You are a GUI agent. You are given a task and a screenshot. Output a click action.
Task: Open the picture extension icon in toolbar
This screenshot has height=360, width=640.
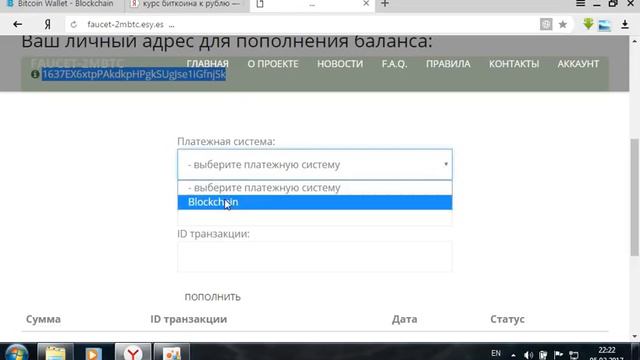coord(605,24)
